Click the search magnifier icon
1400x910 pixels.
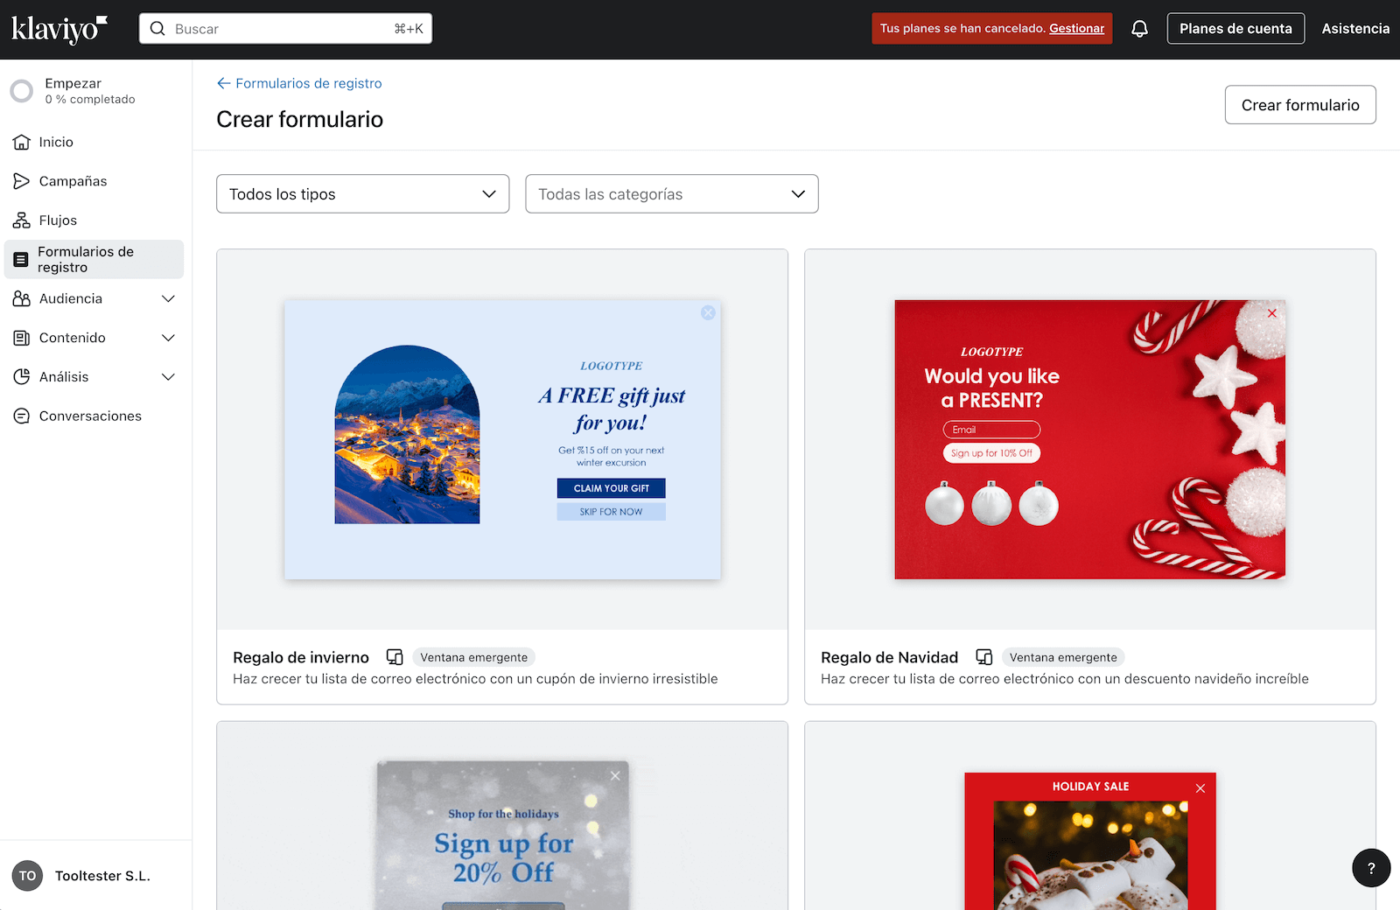[x=158, y=29]
